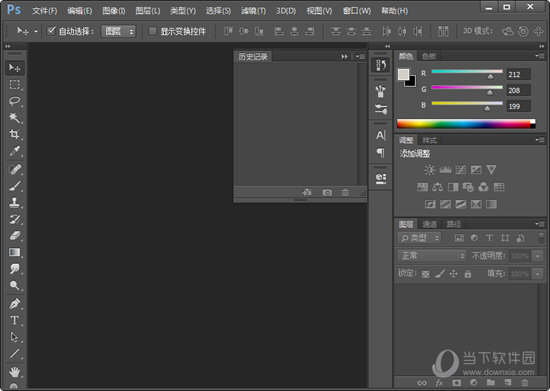Viewport: 550px width, 391px height.
Task: Click the G value field 208
Action: 518,90
